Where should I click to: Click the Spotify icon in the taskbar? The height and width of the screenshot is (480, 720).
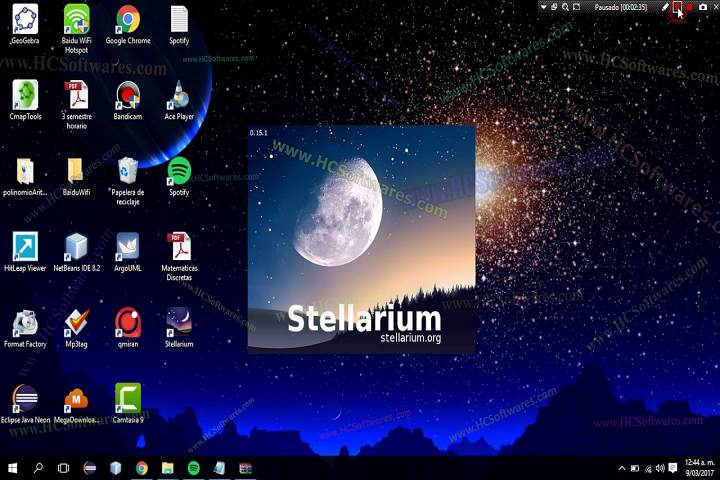(194, 468)
